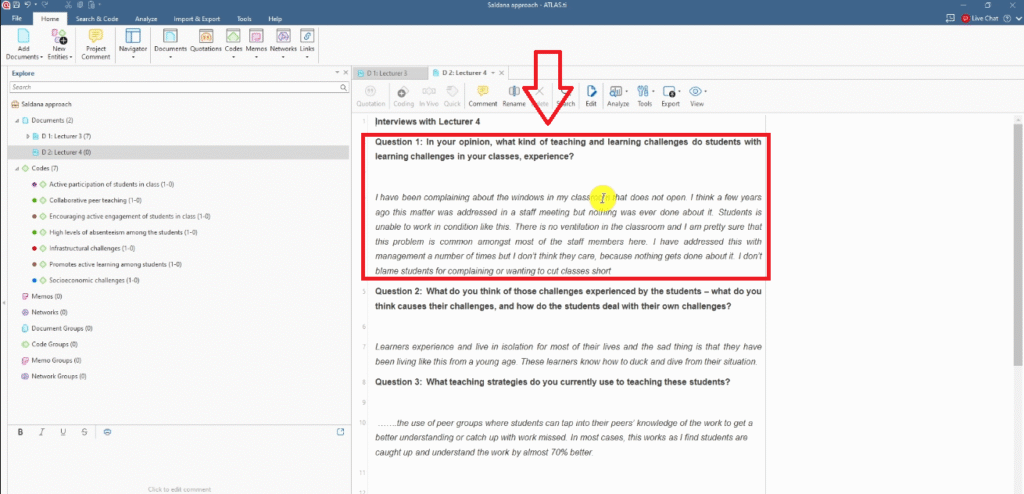This screenshot has width=1024, height=494.
Task: Collapse the Documents tree node
Action: point(17,120)
